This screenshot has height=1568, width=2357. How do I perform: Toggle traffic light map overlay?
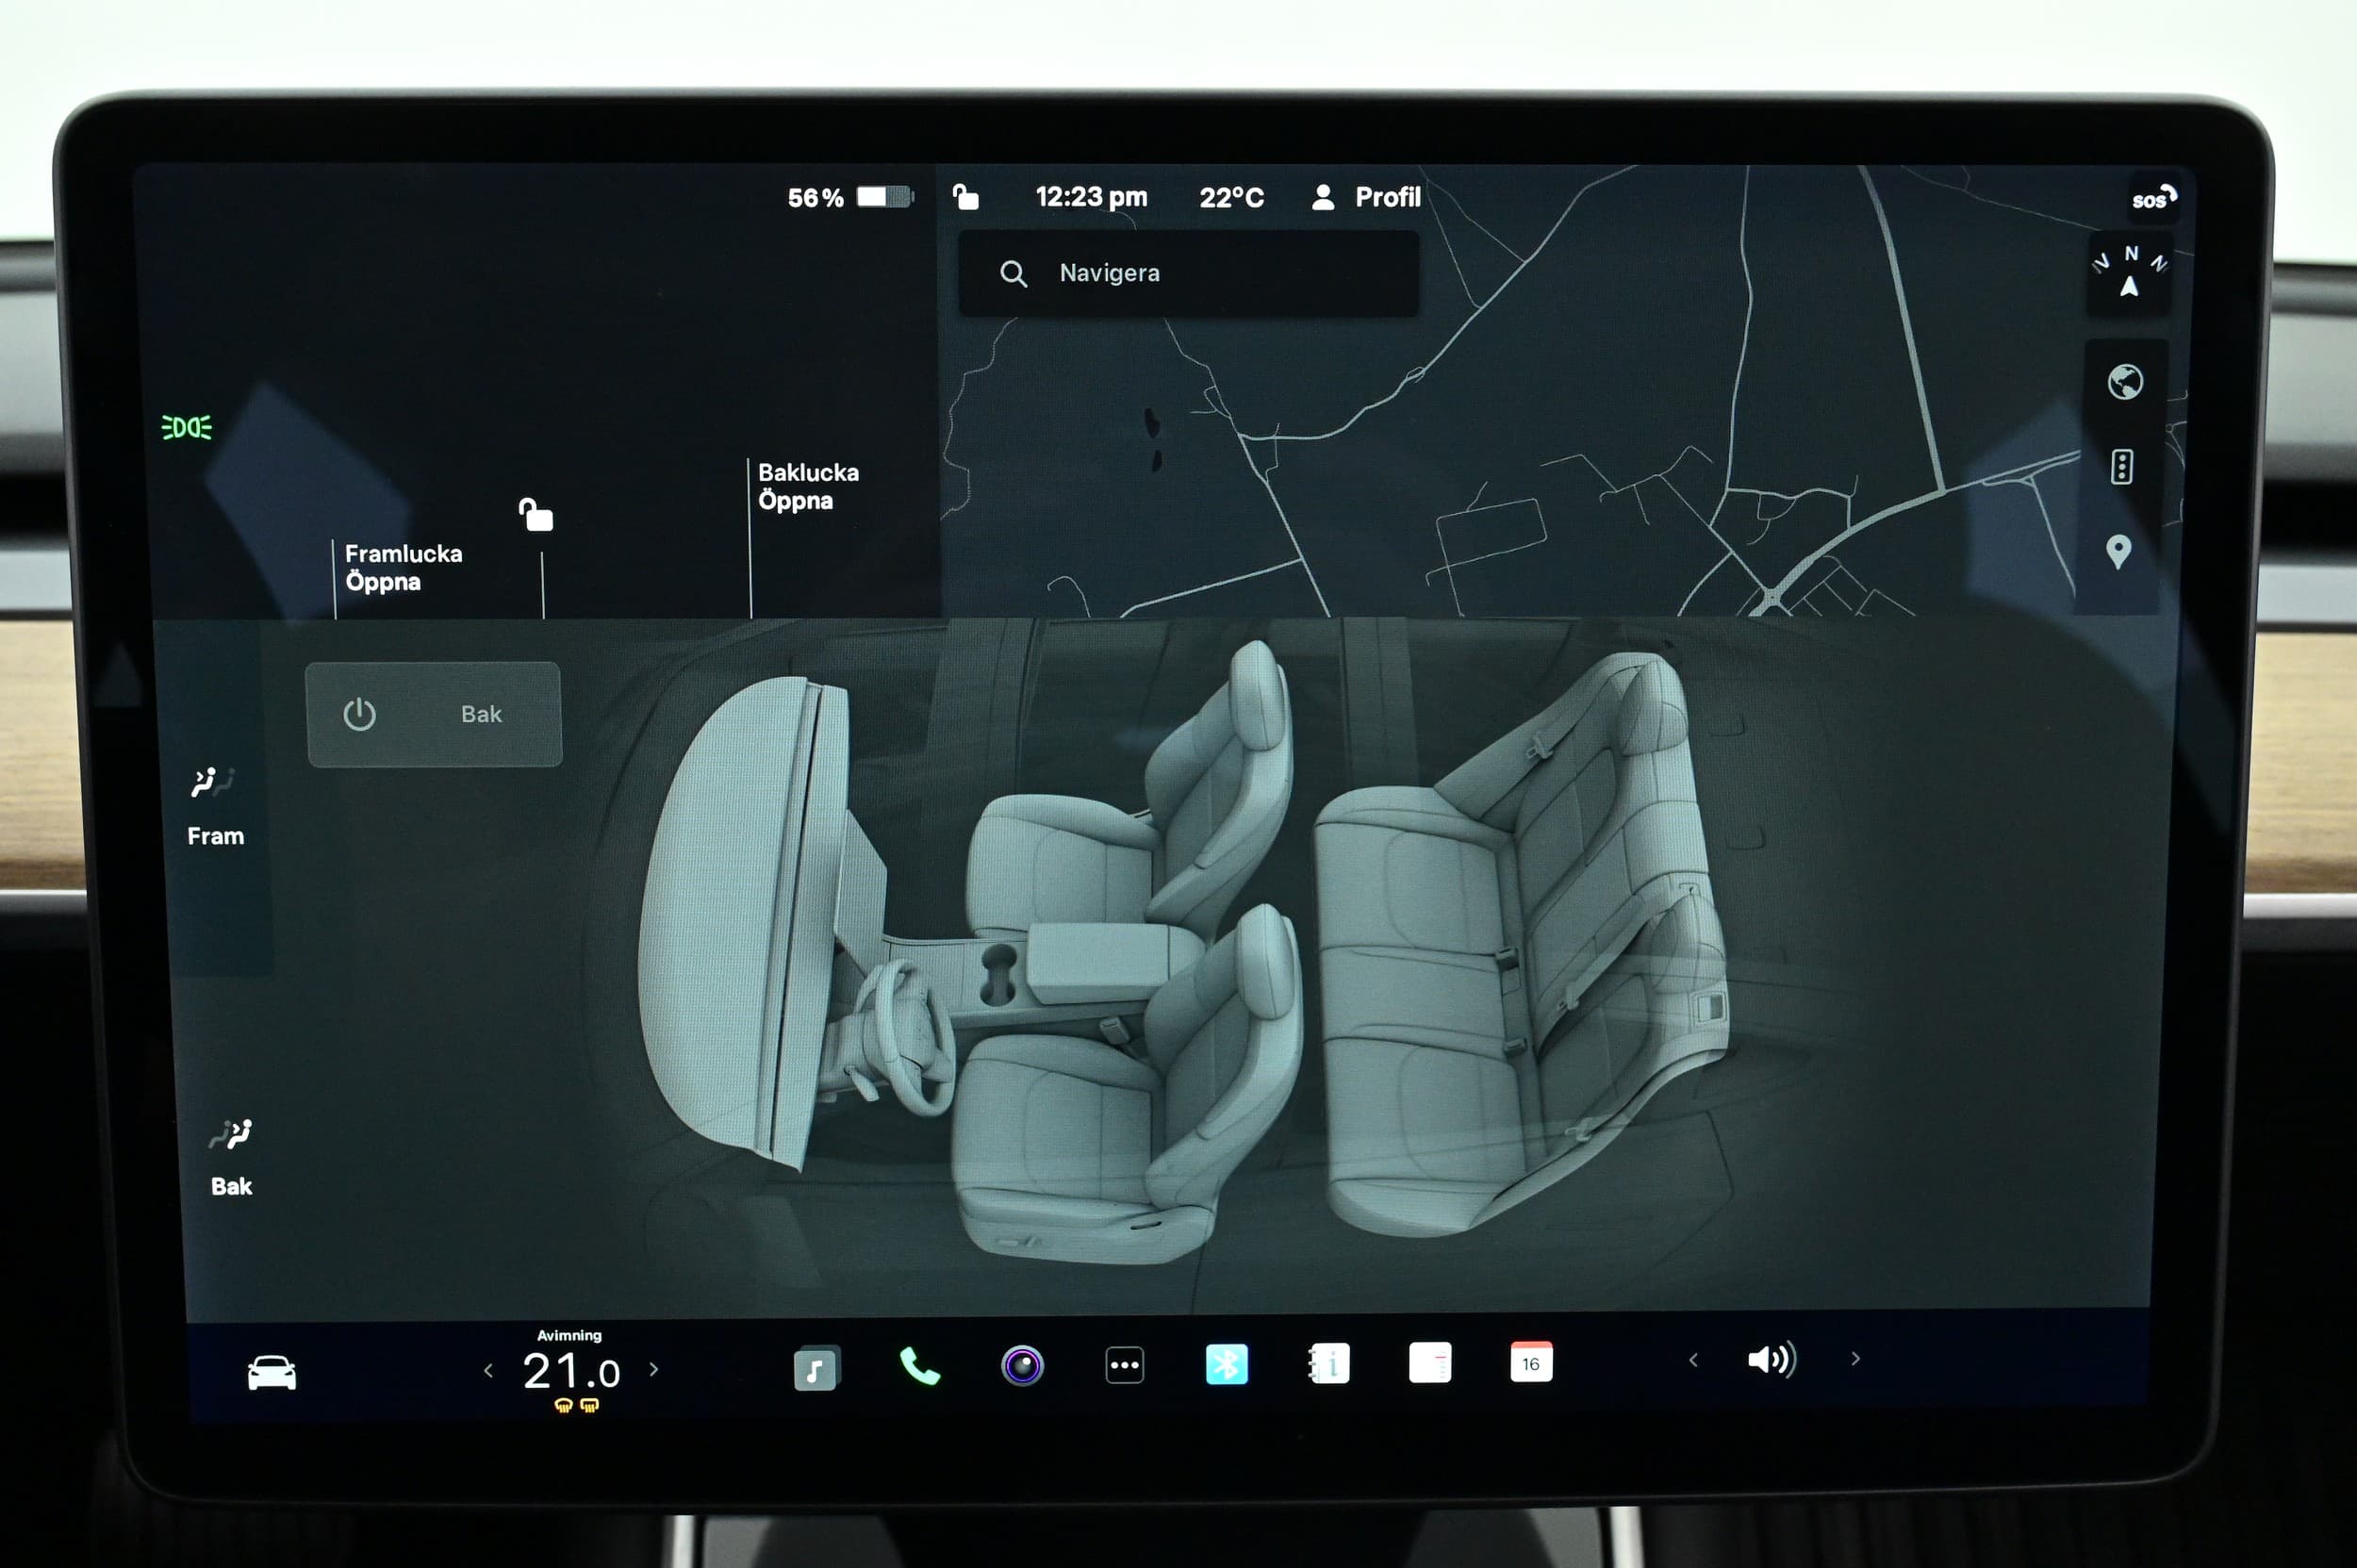point(2122,467)
